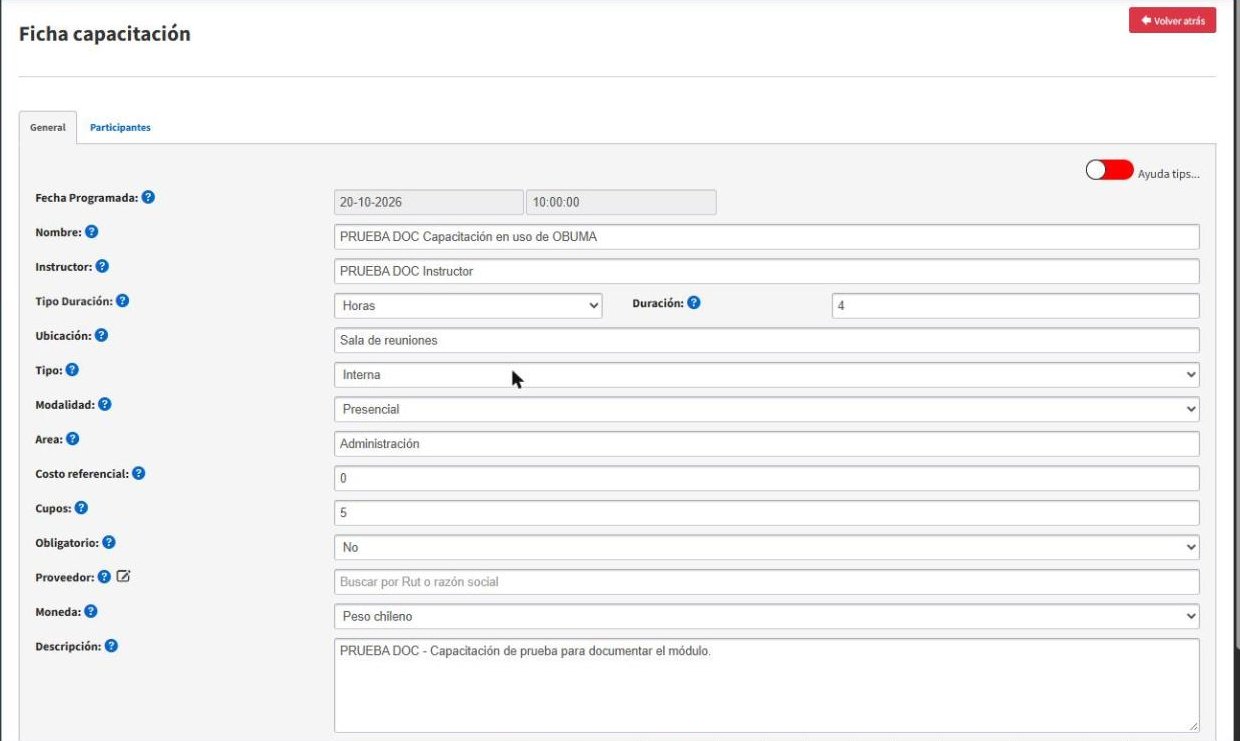Screen dimensions: 1240x741
Task: Click the Costo referencial help icon
Action: pos(139,473)
